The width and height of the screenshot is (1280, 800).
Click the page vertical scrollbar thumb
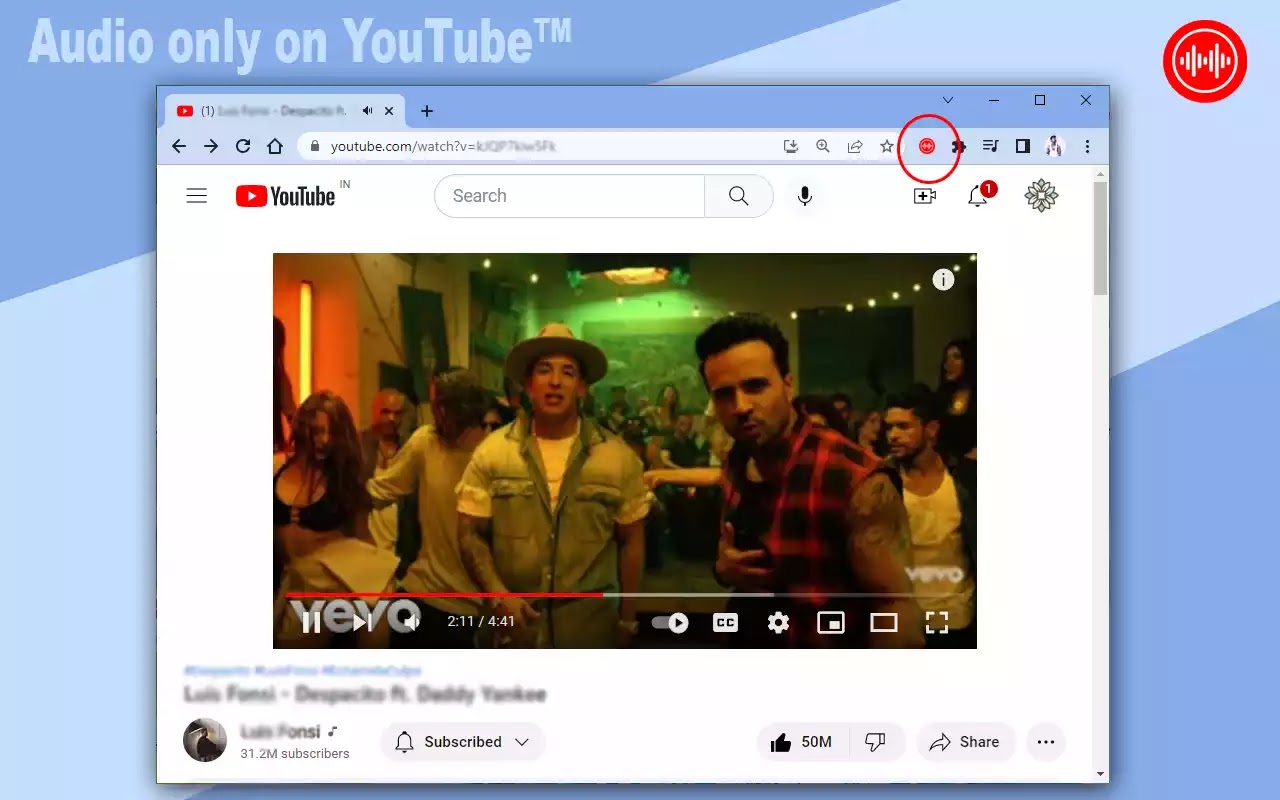point(1100,238)
